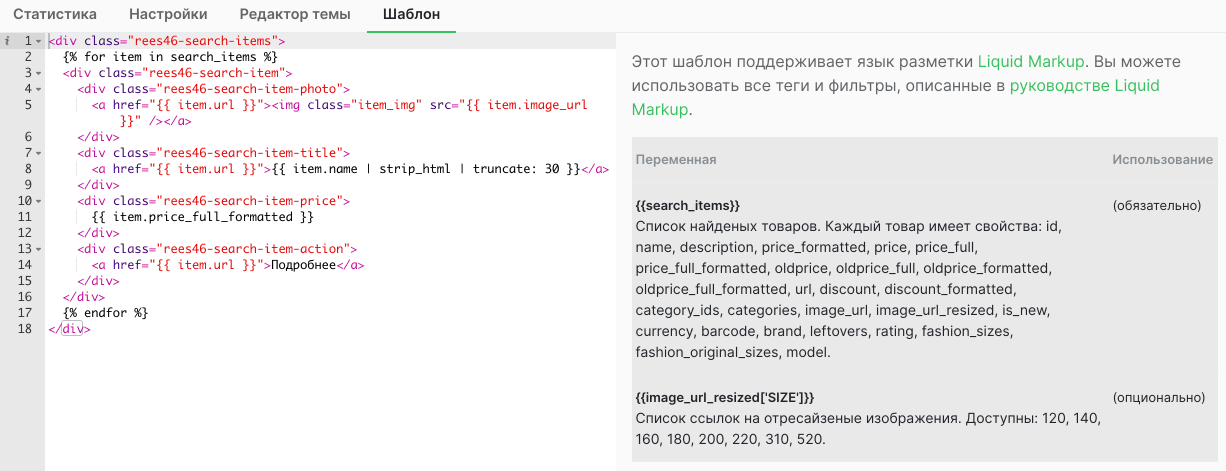Click the (опционально) usage label
1226x471 pixels.
[1158, 397]
